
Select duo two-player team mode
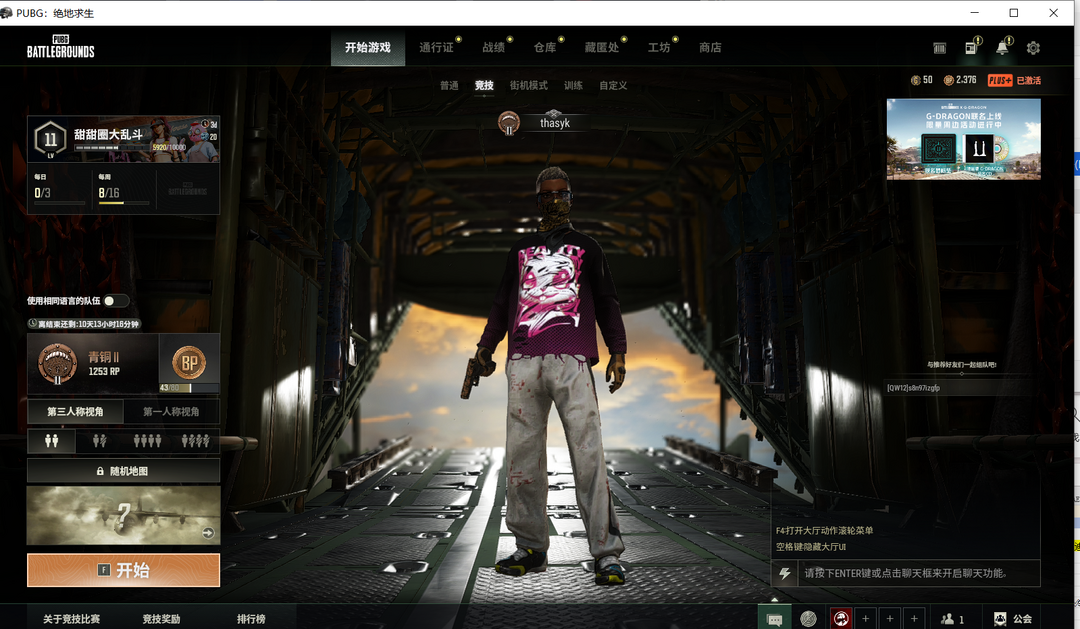tap(52, 441)
